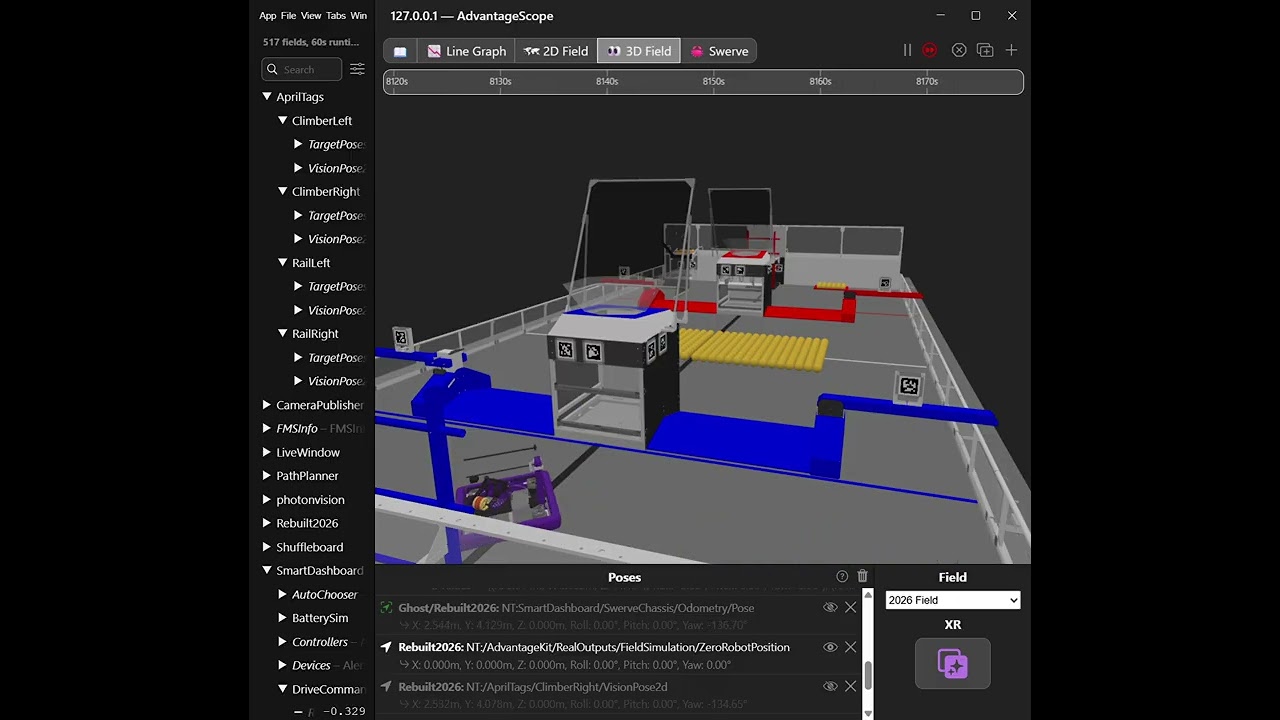Expand the Shuffleboard node

(x=267, y=547)
